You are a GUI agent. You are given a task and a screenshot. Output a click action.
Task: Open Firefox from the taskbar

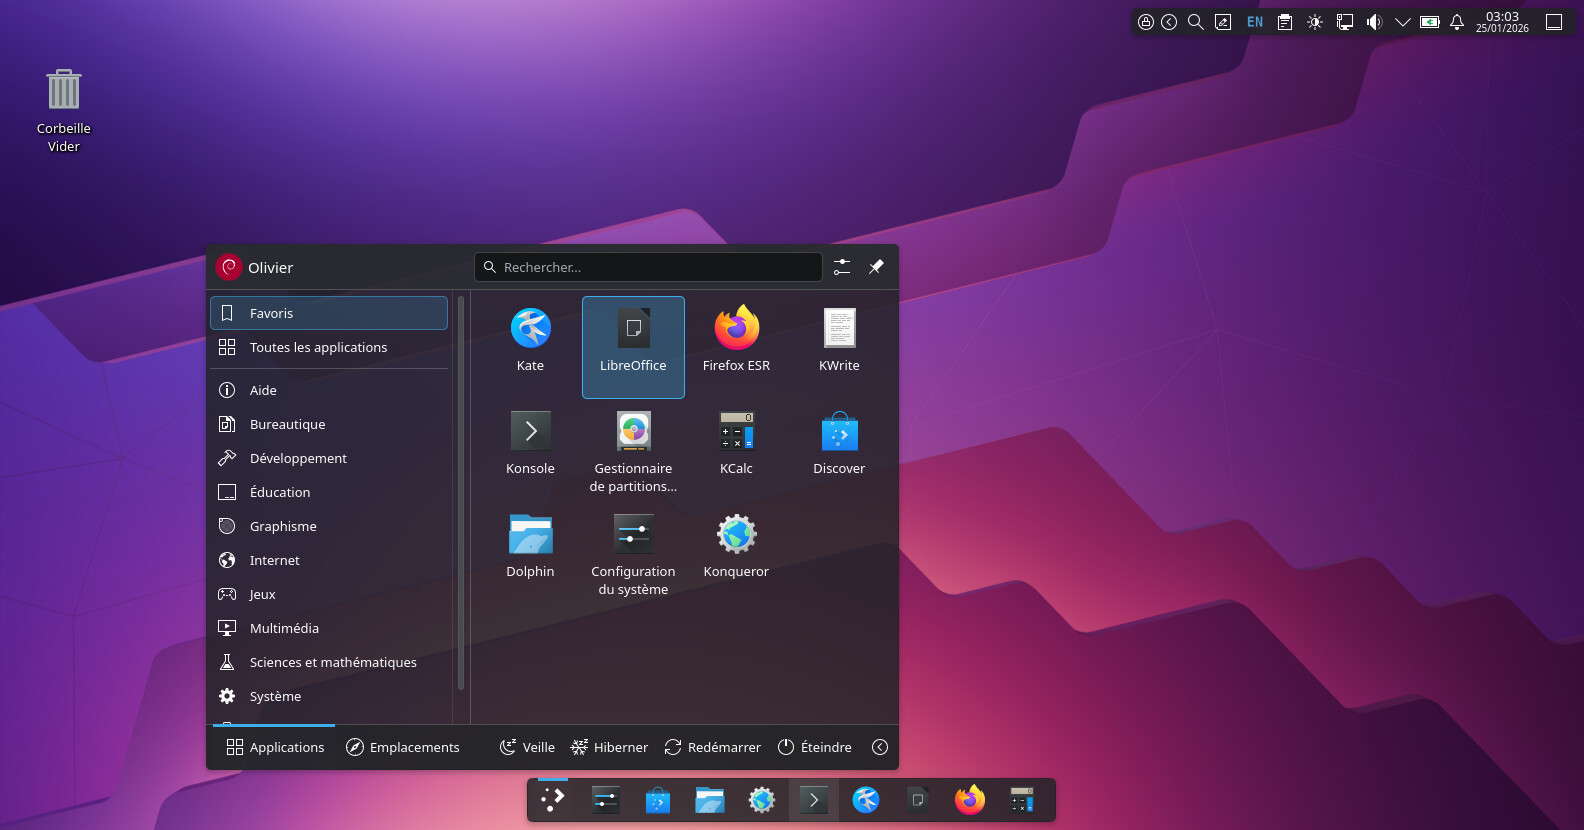coord(970,800)
